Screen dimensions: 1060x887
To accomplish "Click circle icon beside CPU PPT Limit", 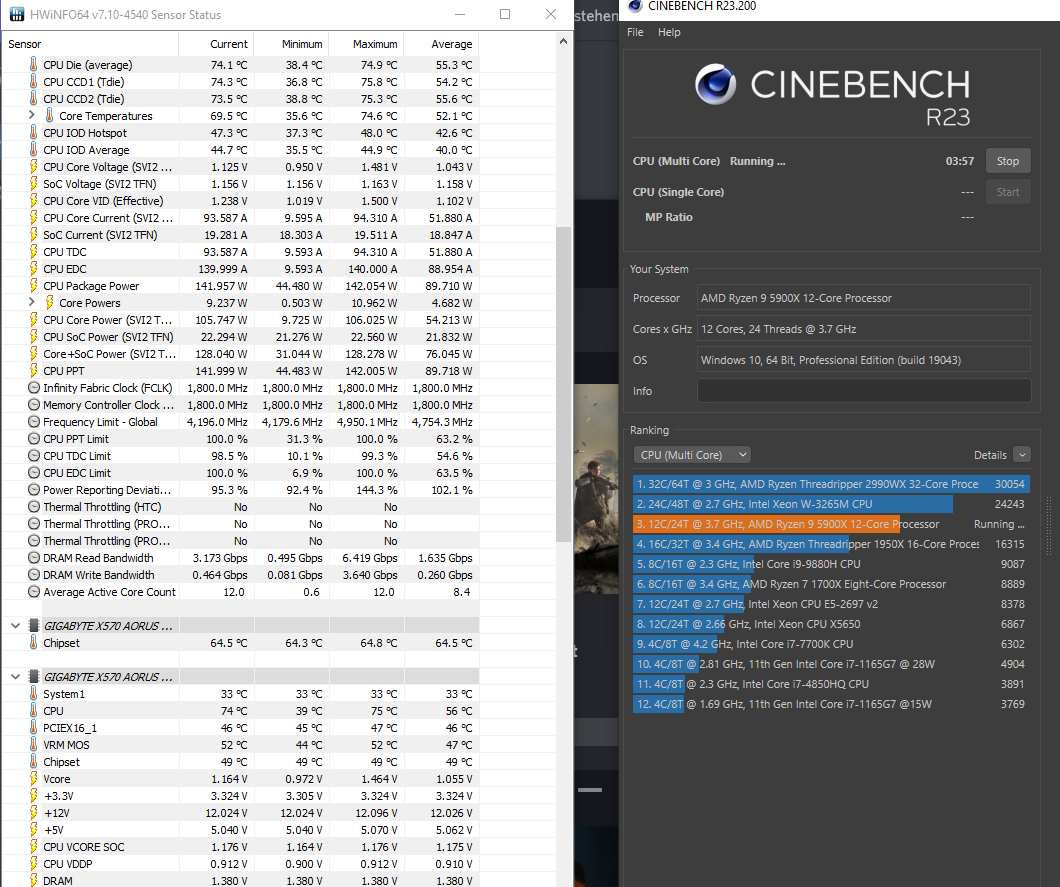I will 34,438.
